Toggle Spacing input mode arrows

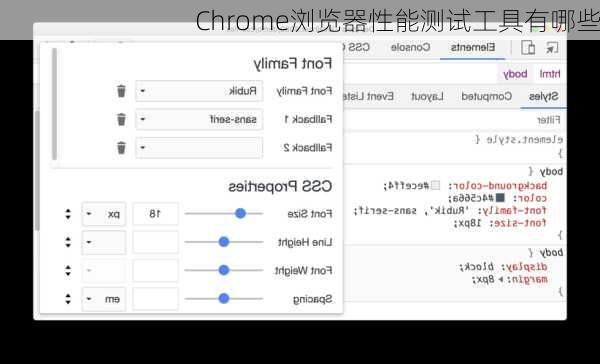tap(68, 299)
